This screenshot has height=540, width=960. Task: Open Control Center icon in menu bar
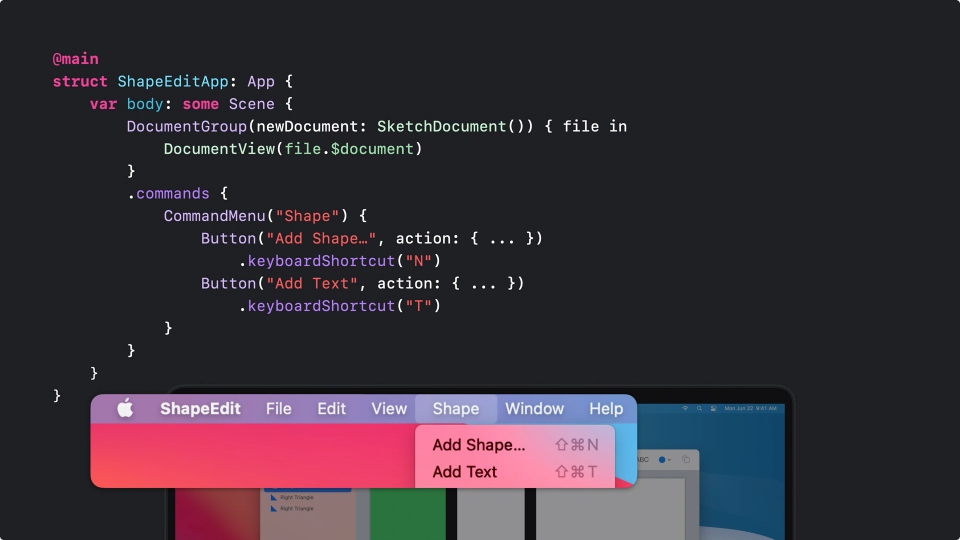[x=713, y=408]
